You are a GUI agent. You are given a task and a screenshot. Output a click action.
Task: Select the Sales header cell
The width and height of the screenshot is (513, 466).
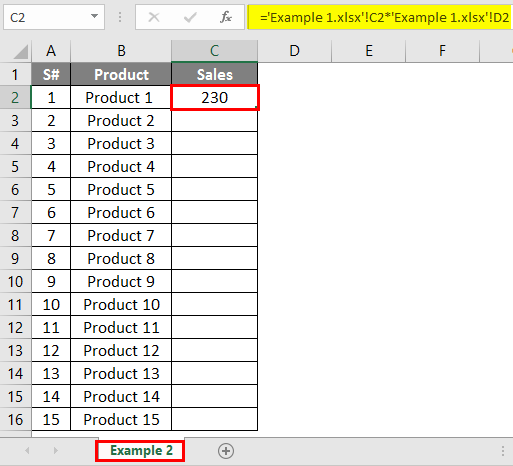[214, 74]
